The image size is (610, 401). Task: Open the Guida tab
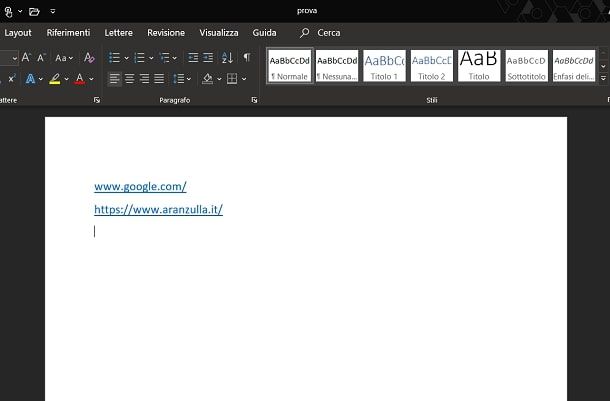pyautogui.click(x=265, y=33)
